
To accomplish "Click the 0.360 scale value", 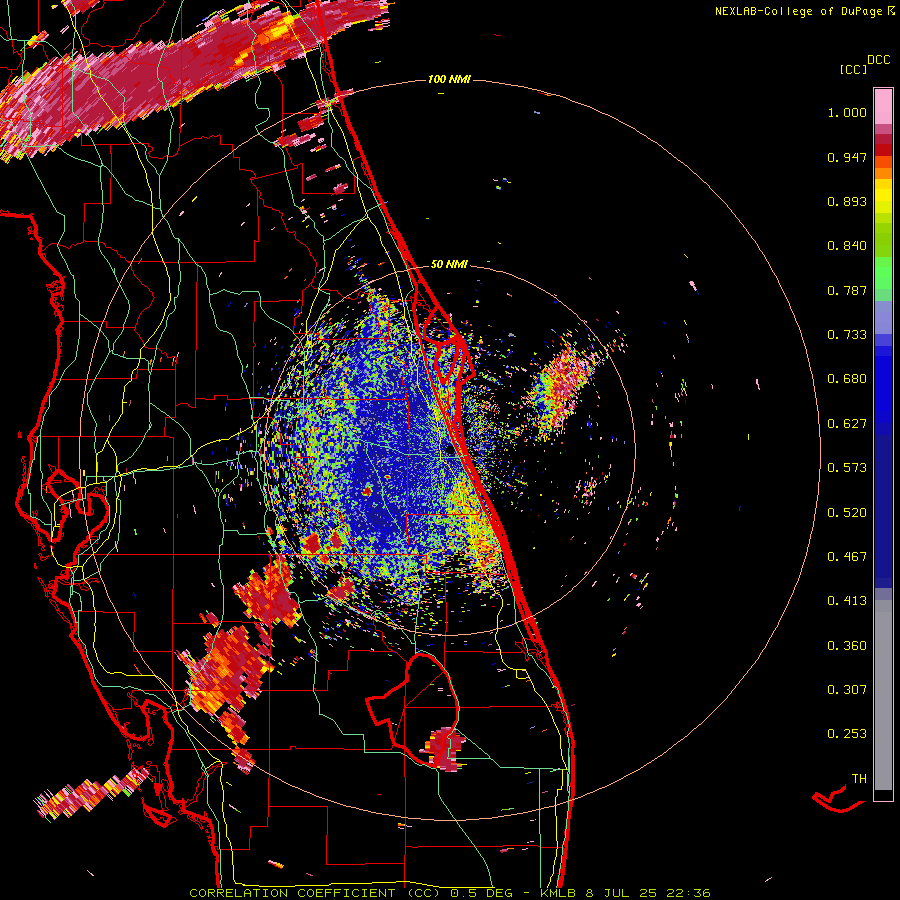I will (x=847, y=646).
